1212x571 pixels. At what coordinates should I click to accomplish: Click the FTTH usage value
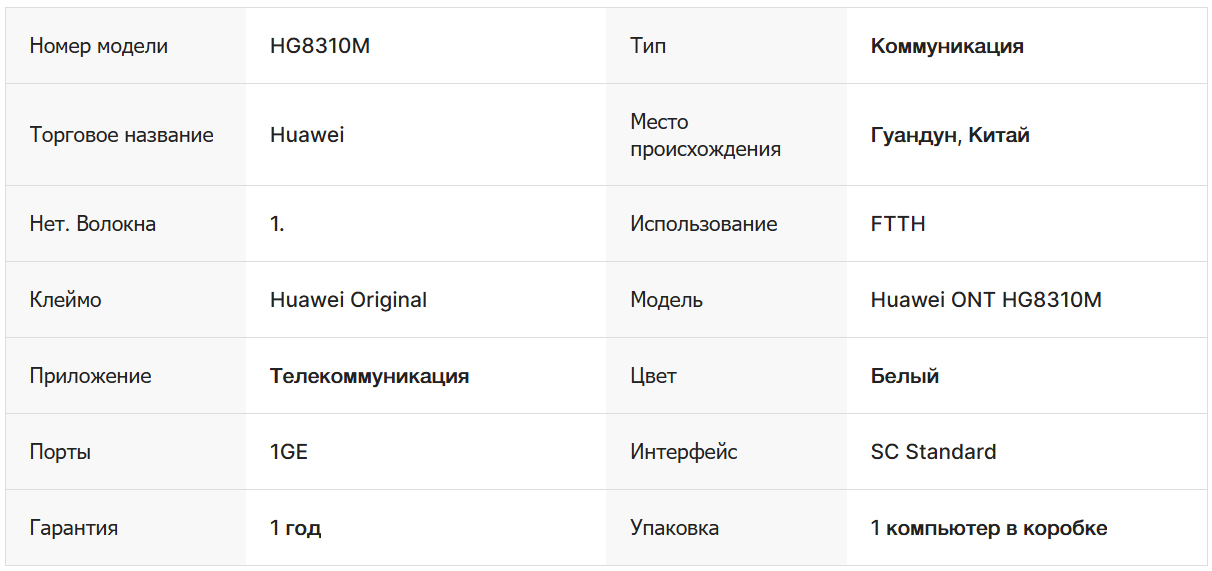(x=898, y=224)
